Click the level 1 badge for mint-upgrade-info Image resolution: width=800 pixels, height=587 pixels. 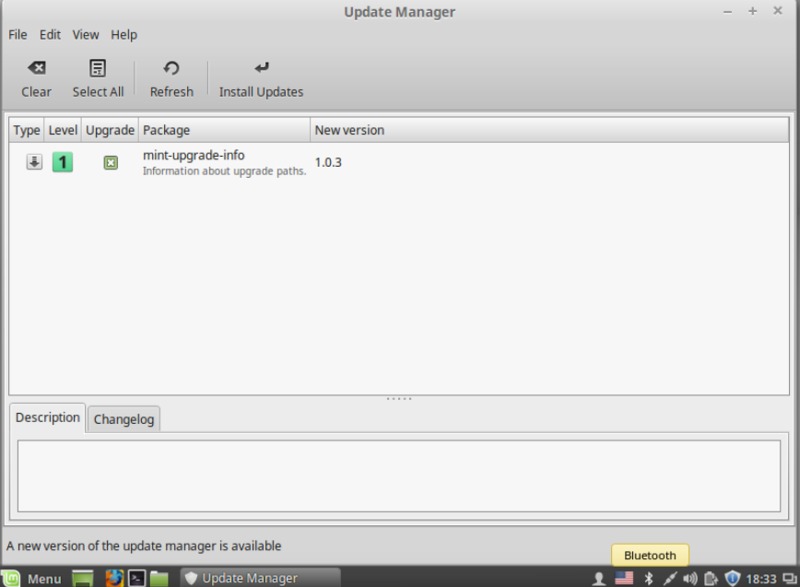pyautogui.click(x=62, y=162)
